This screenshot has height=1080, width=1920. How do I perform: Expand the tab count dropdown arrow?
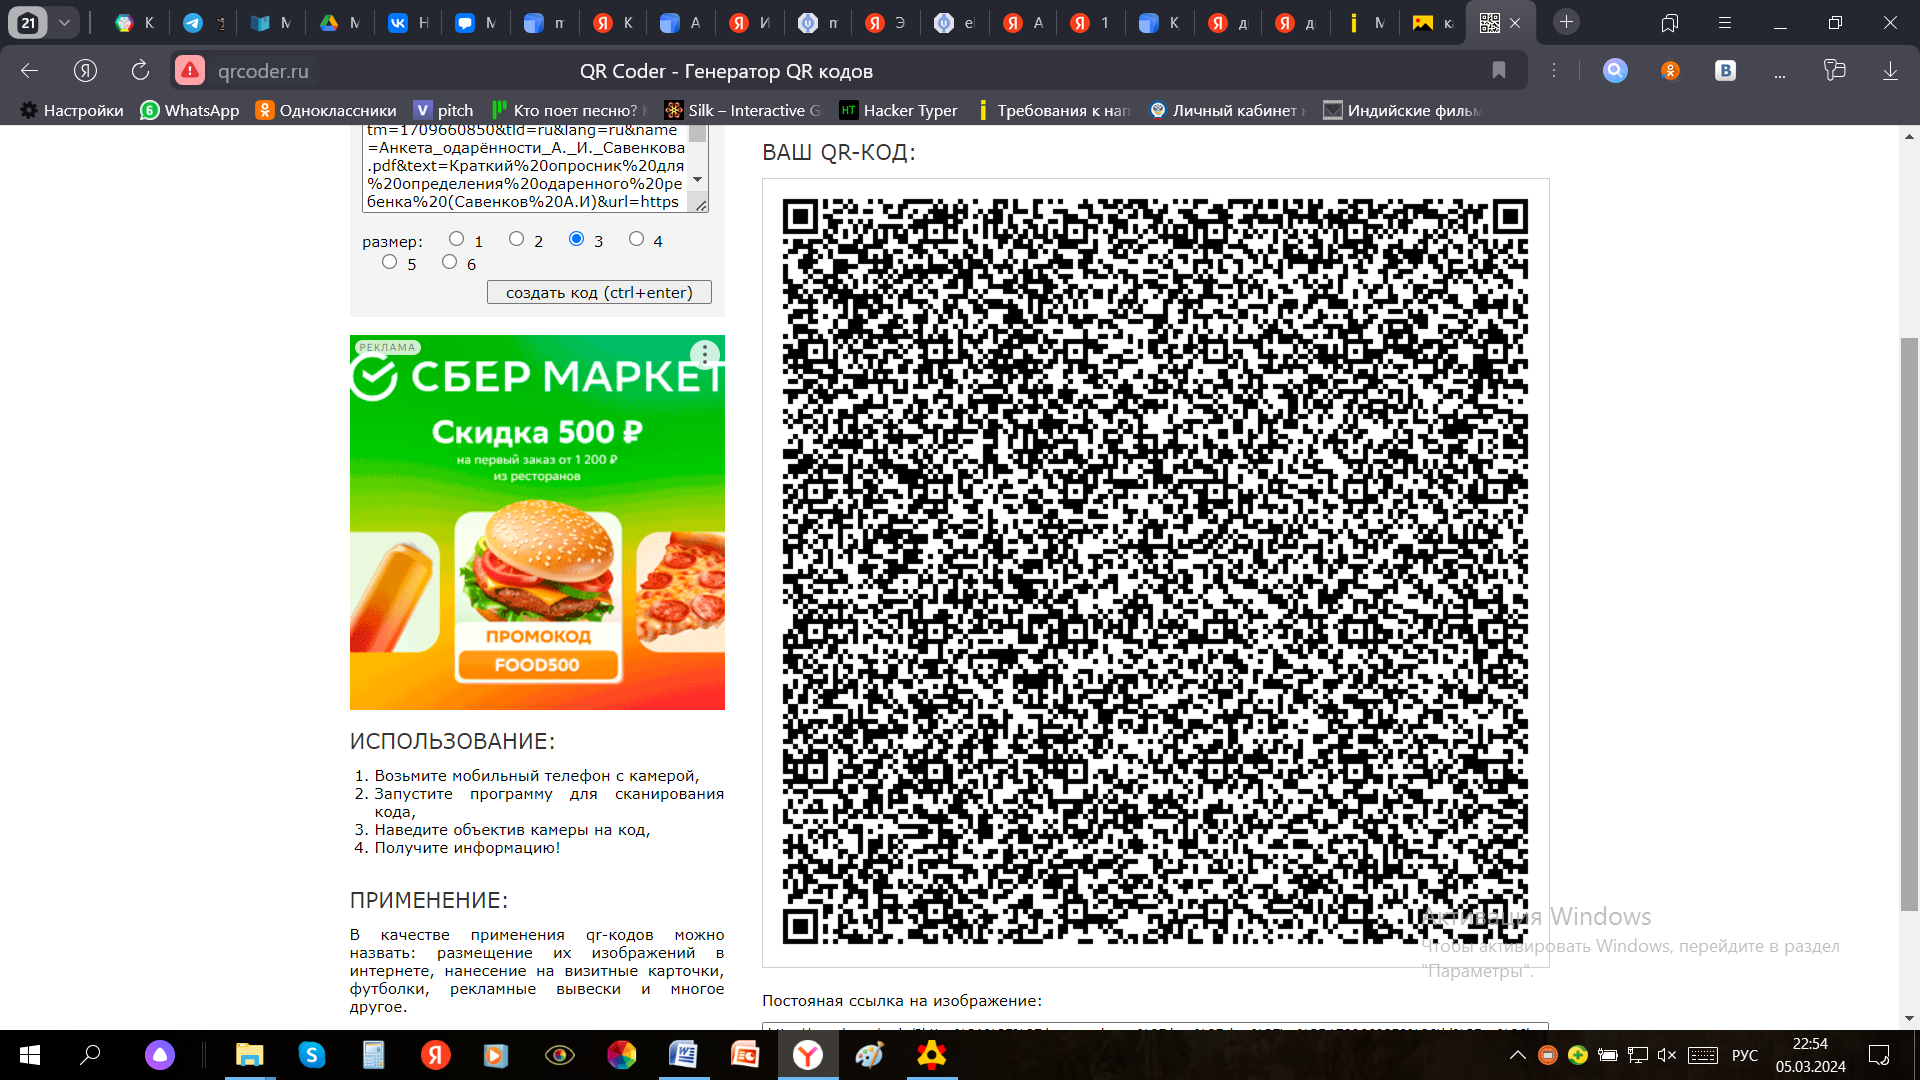click(64, 22)
